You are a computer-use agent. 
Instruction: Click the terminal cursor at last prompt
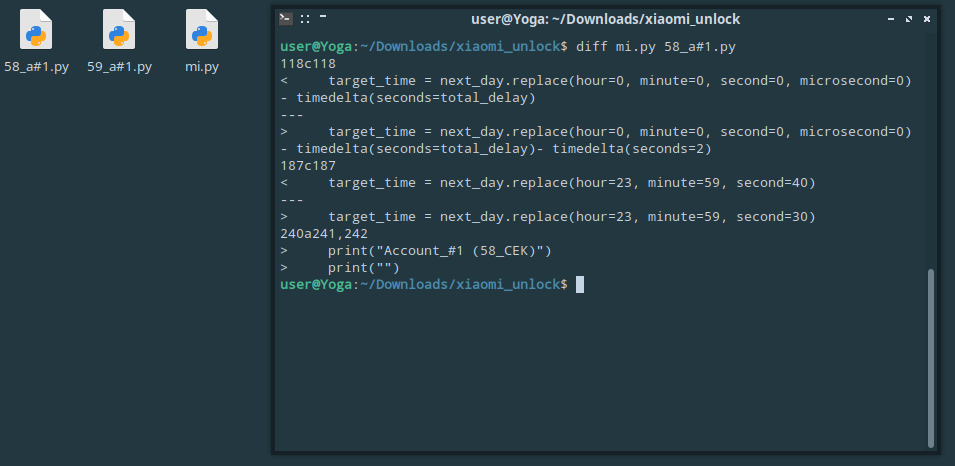point(580,284)
